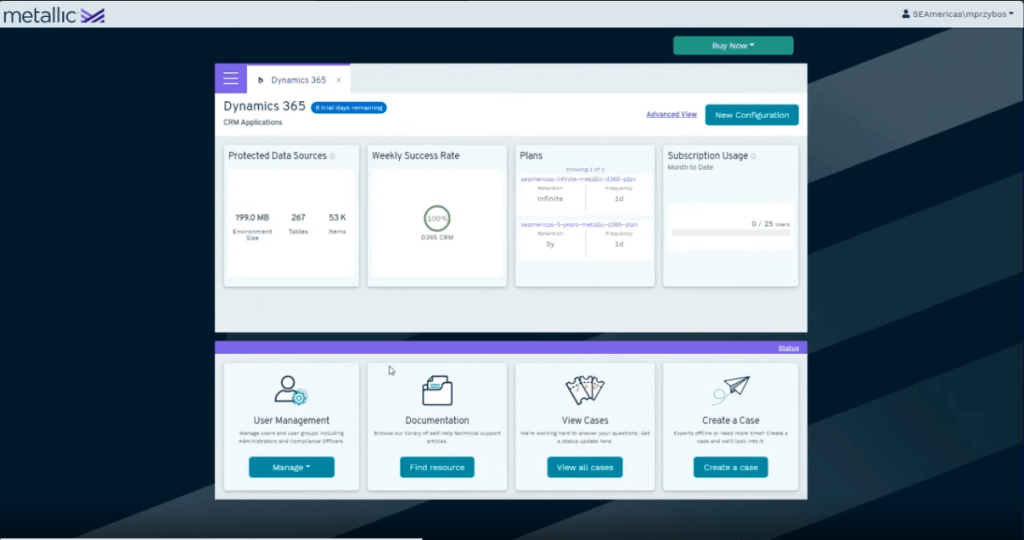Click the Create a Case heading
Image resolution: width=1024 pixels, height=540 pixels.
coord(731,421)
